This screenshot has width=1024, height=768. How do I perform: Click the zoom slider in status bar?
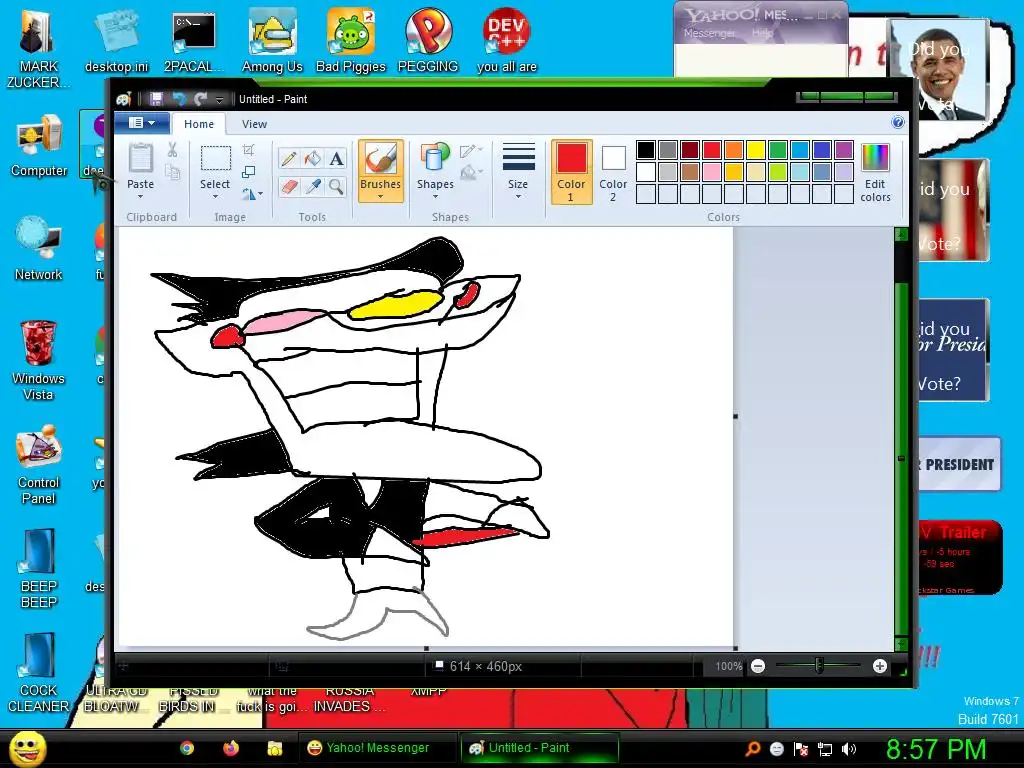point(819,666)
